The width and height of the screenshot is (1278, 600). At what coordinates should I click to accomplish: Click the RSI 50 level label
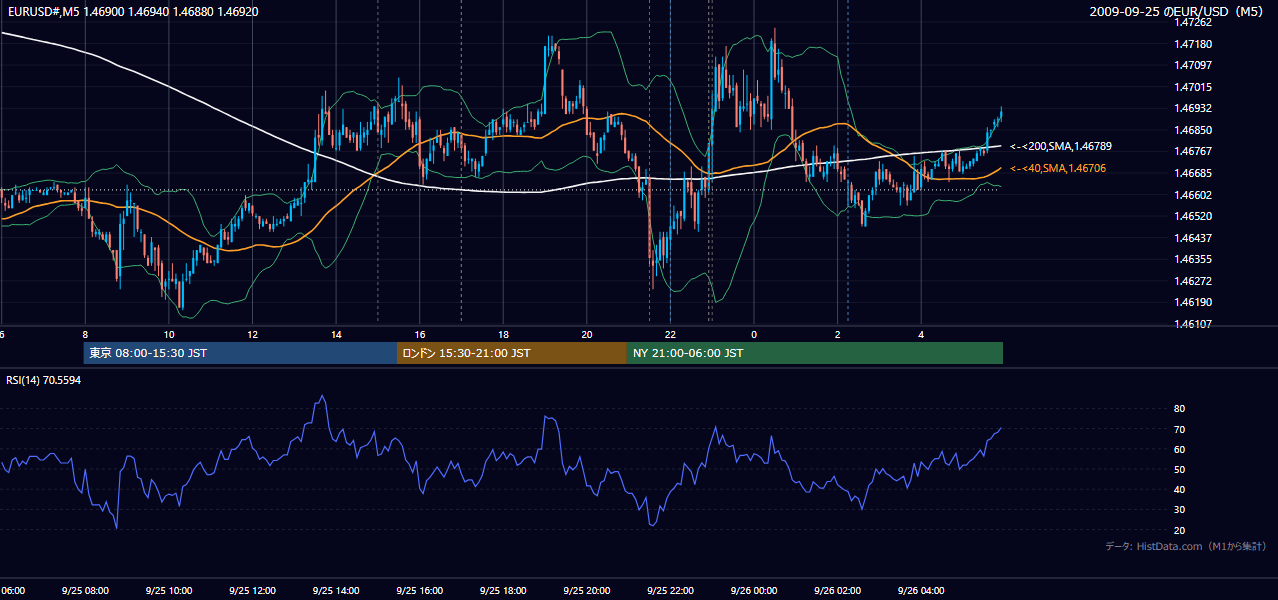click(1179, 469)
